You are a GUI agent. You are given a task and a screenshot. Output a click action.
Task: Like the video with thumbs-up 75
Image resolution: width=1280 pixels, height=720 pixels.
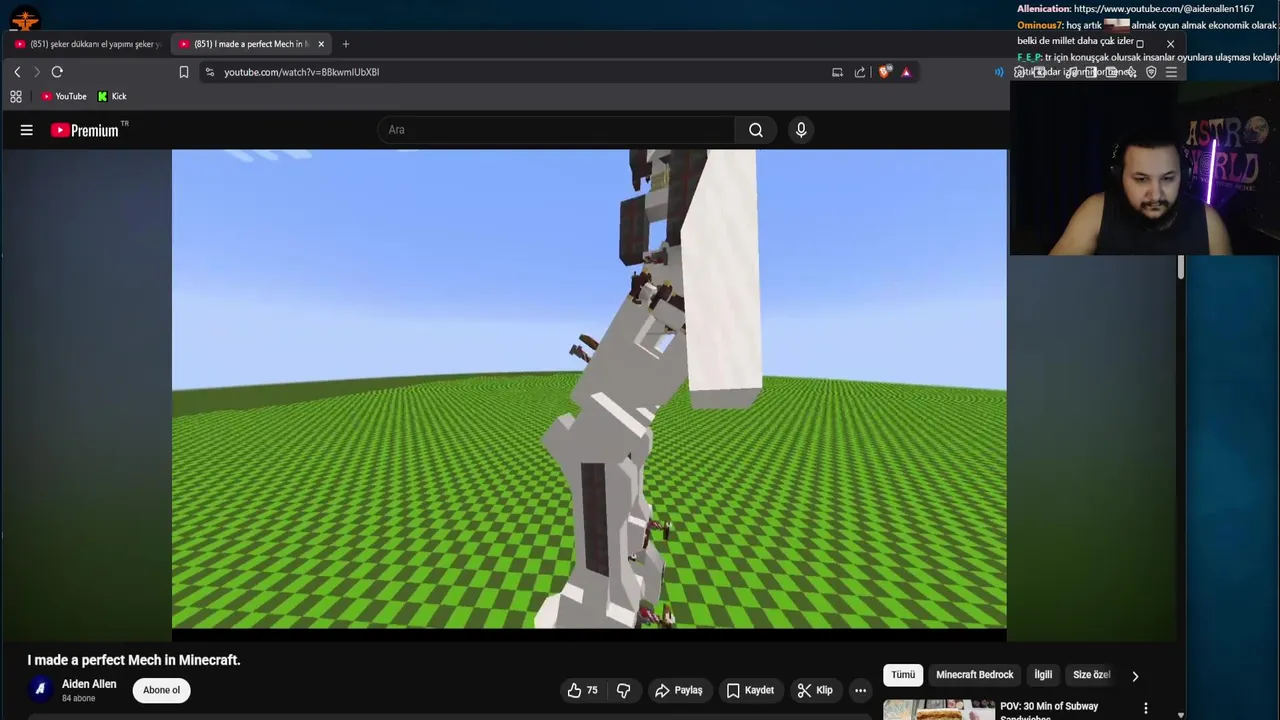pyautogui.click(x=582, y=690)
